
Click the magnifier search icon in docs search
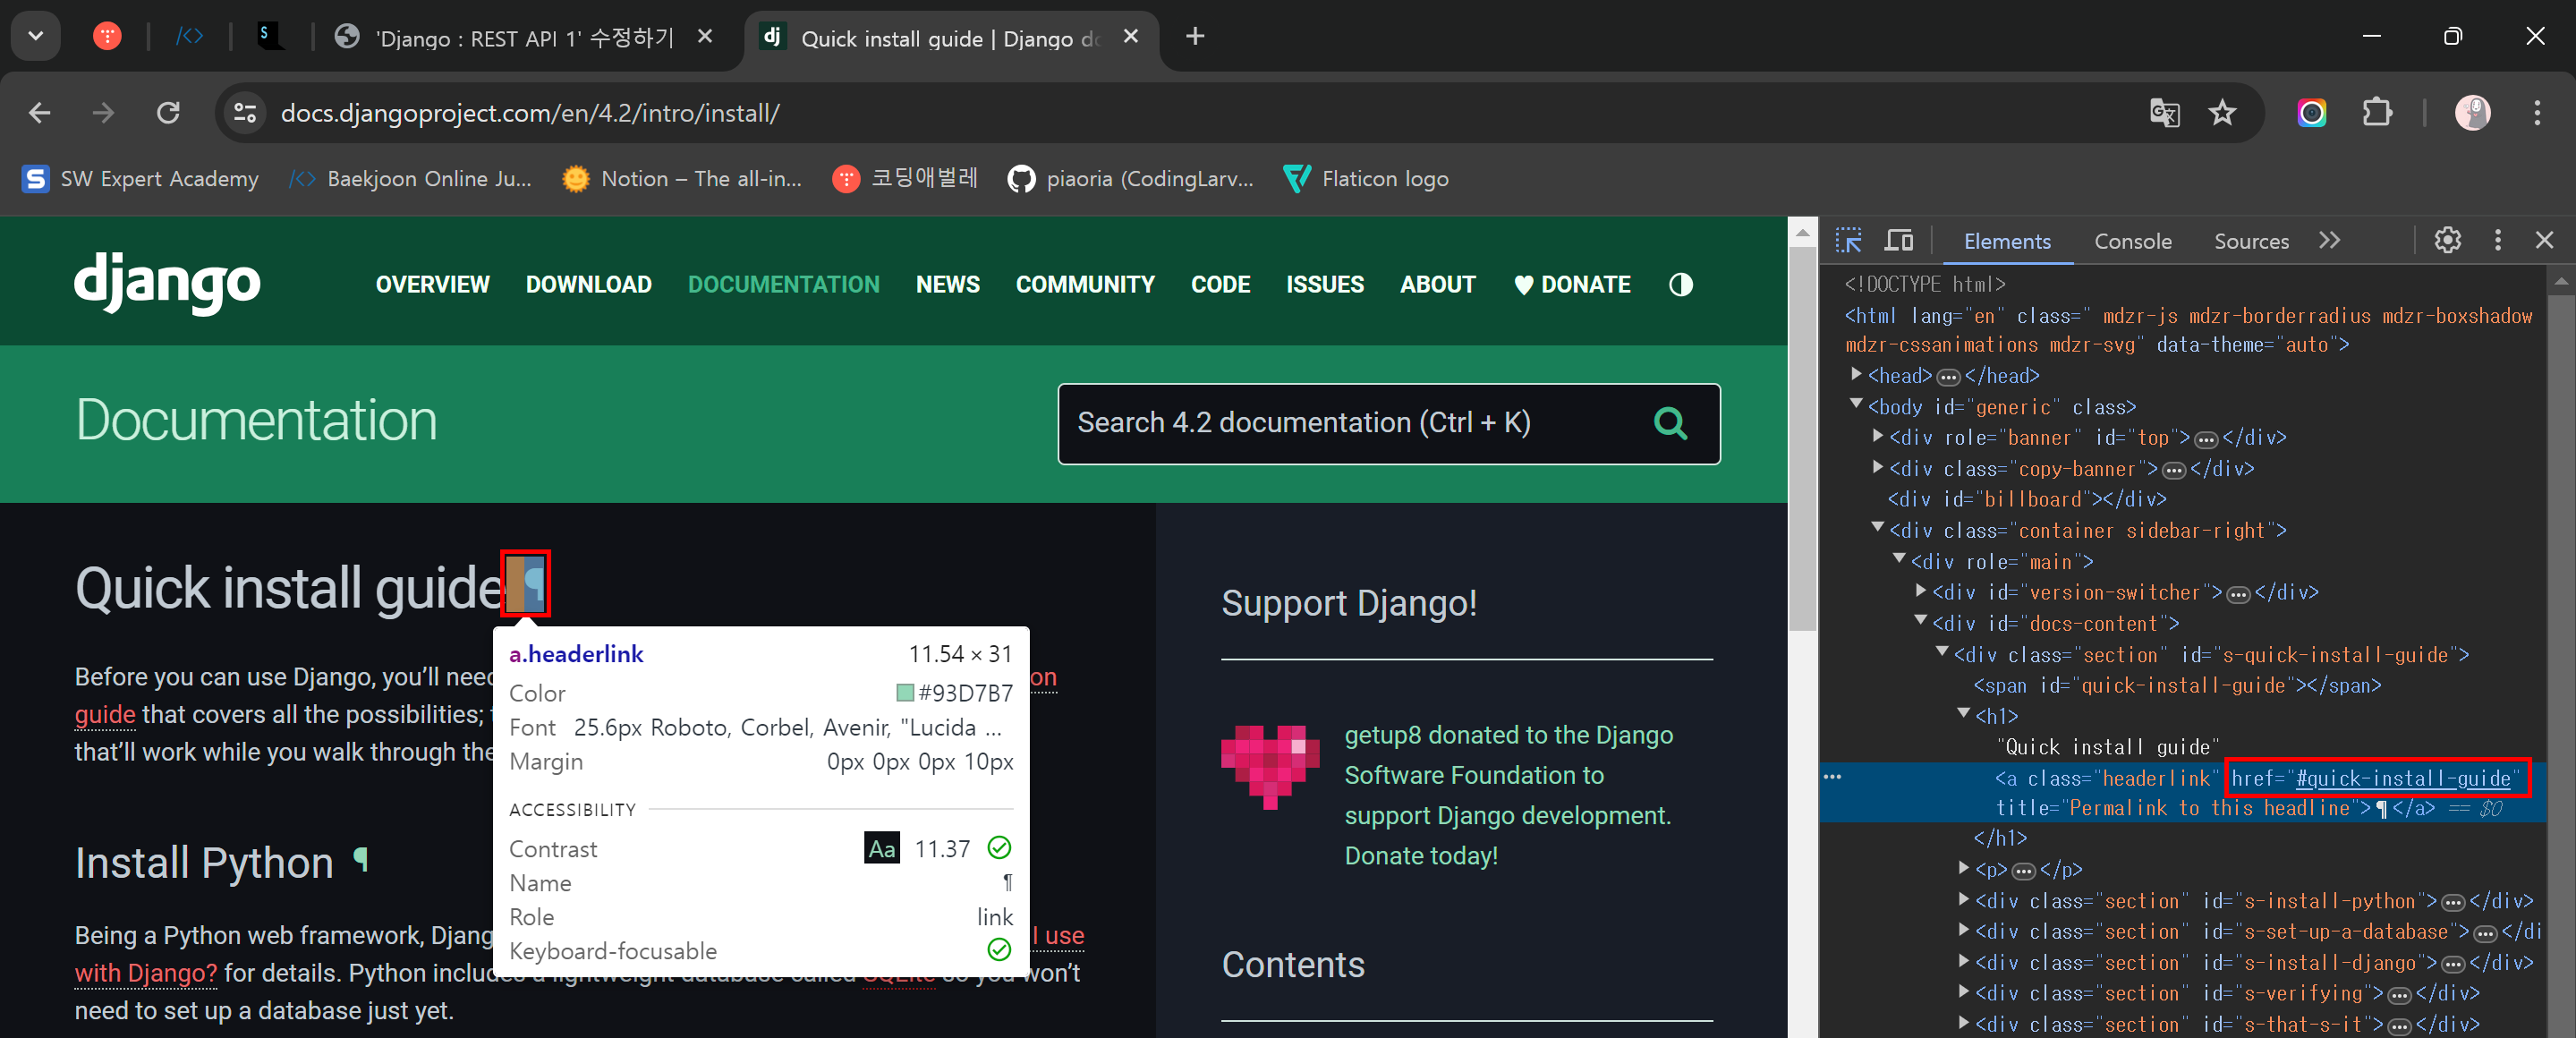[1670, 423]
